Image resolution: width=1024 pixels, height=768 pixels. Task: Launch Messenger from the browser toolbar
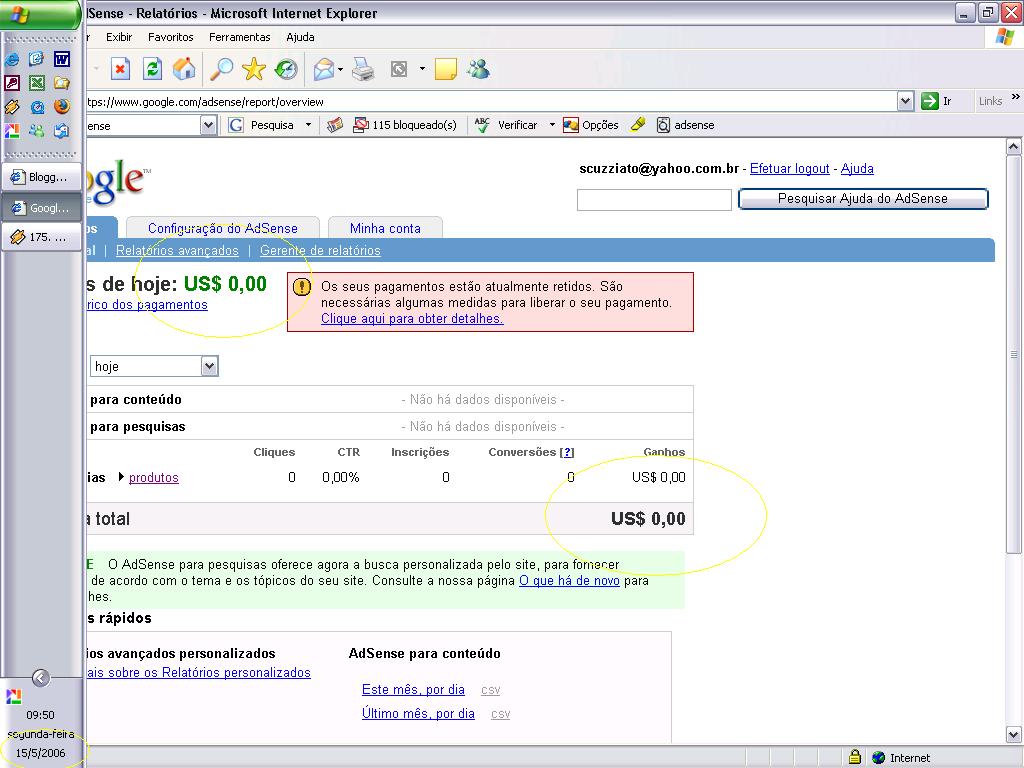point(479,69)
